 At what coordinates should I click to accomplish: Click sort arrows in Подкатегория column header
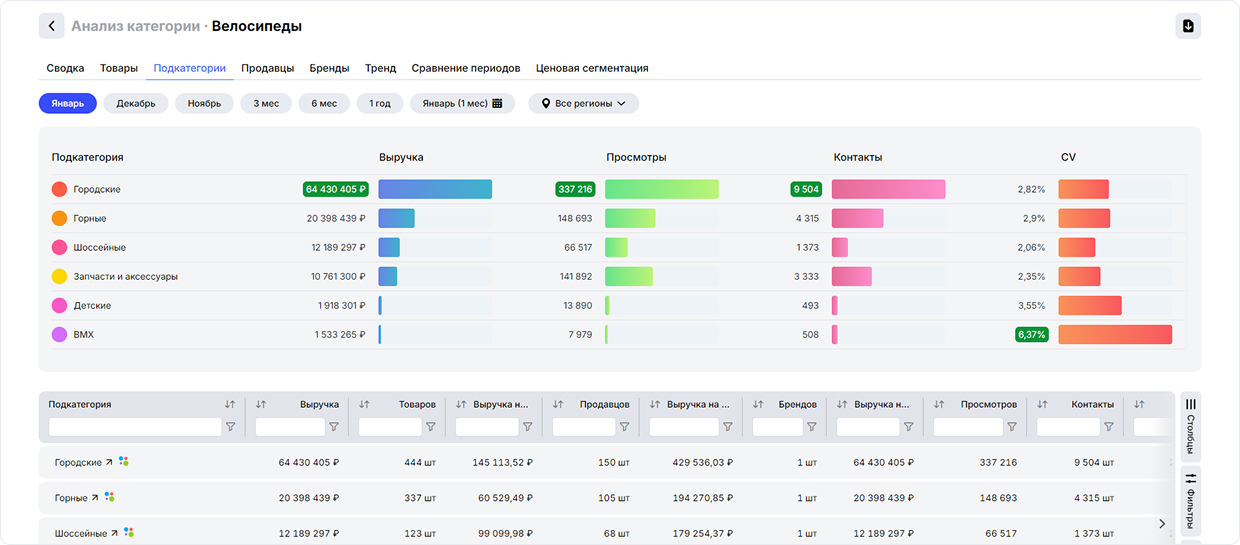230,405
